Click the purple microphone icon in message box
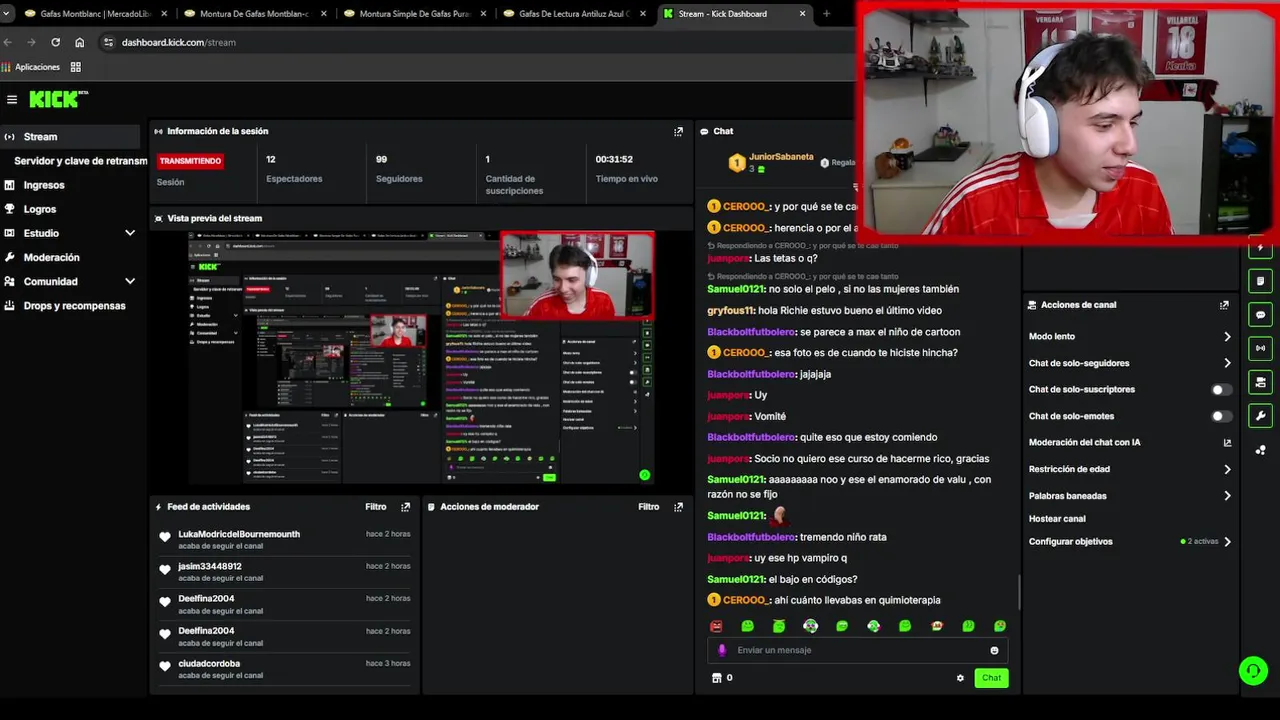1280x720 pixels. pyautogui.click(x=722, y=650)
